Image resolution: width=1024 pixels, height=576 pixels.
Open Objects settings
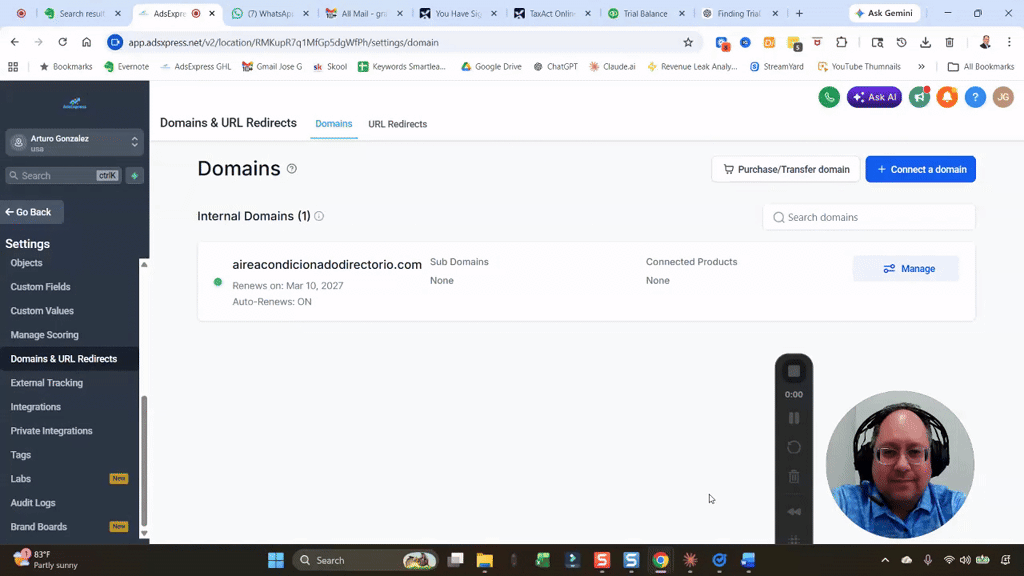26,263
